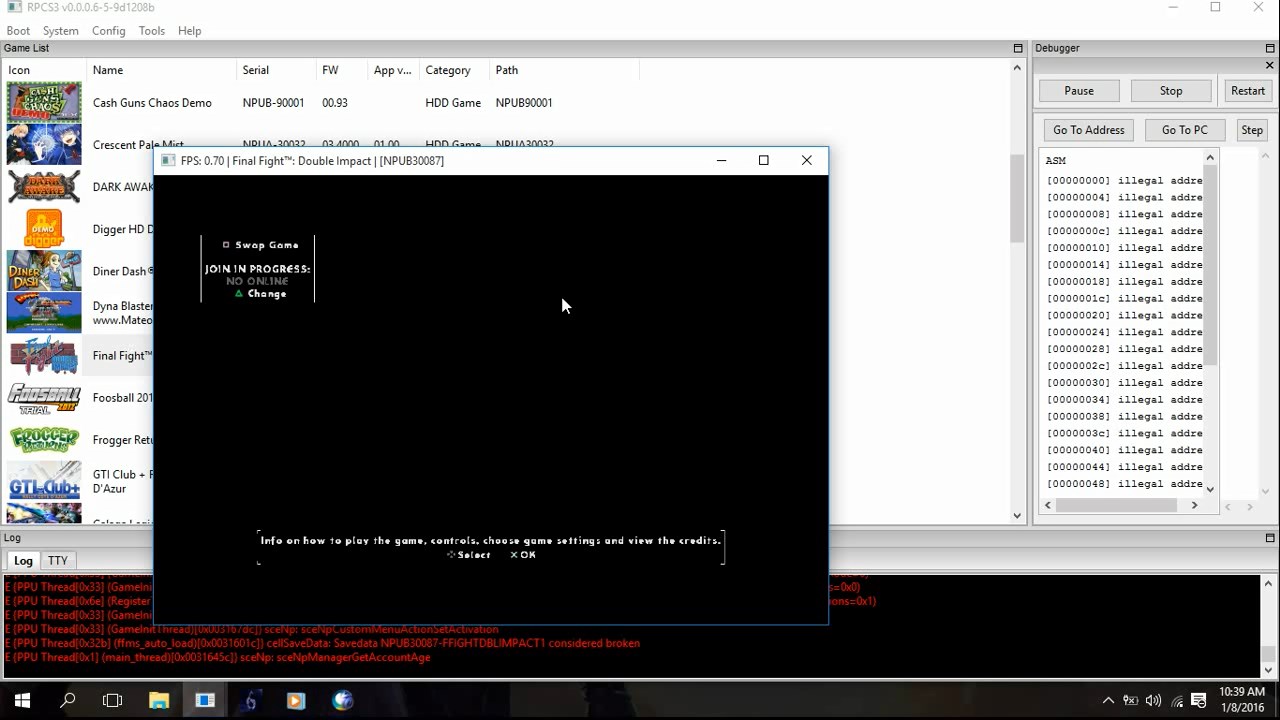The height and width of the screenshot is (720, 1280).
Task: Click the ASM list horizontal scrollbar right arrow
Action: pos(1194,505)
